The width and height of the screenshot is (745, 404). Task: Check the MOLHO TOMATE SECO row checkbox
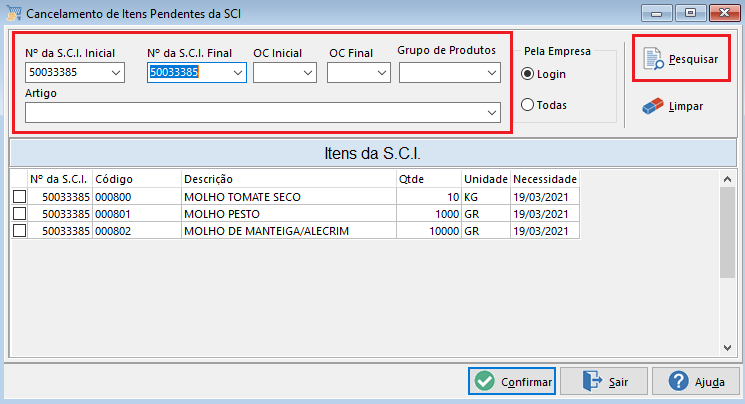(19, 197)
